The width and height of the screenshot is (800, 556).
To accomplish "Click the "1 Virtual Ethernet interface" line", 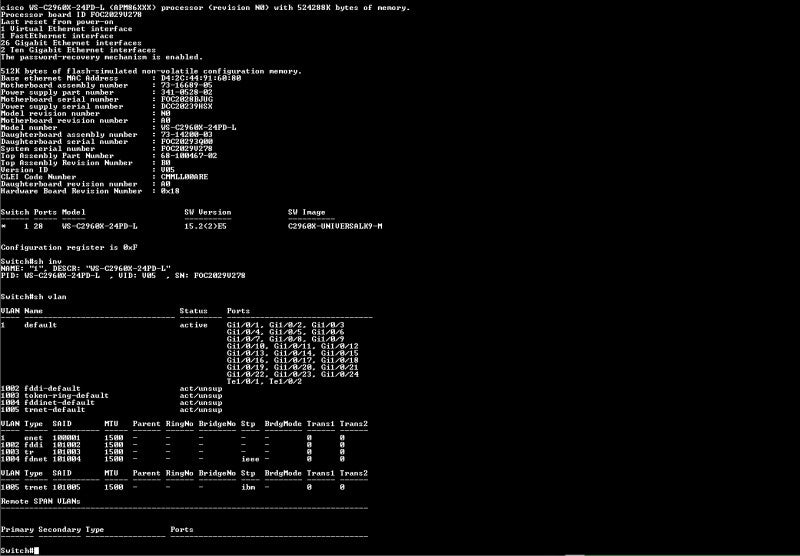I will pos(66,29).
